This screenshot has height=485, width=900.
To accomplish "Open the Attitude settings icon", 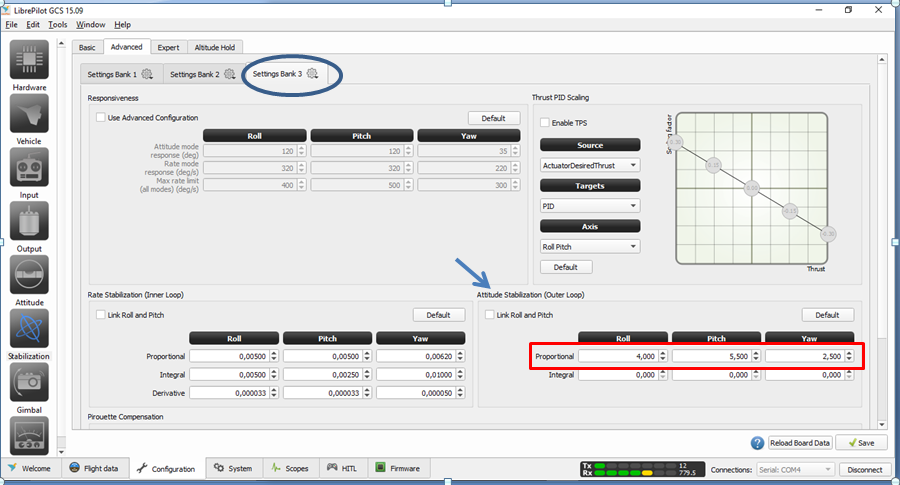I will [x=29, y=276].
